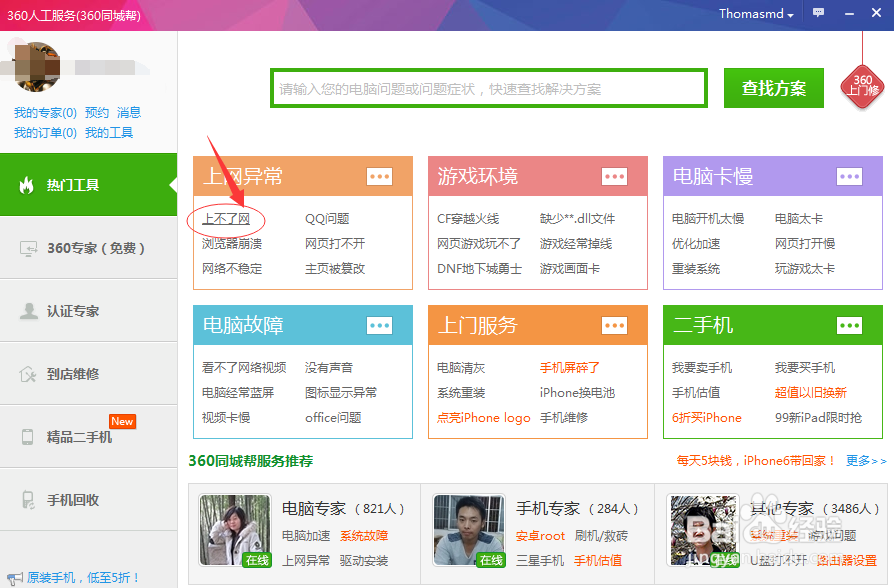Select 电脑清灰 service link

(461, 368)
